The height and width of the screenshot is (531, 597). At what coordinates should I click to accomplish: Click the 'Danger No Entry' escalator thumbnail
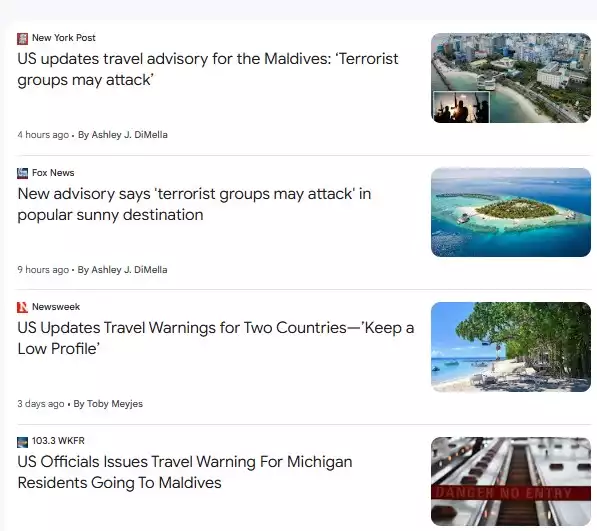511,481
